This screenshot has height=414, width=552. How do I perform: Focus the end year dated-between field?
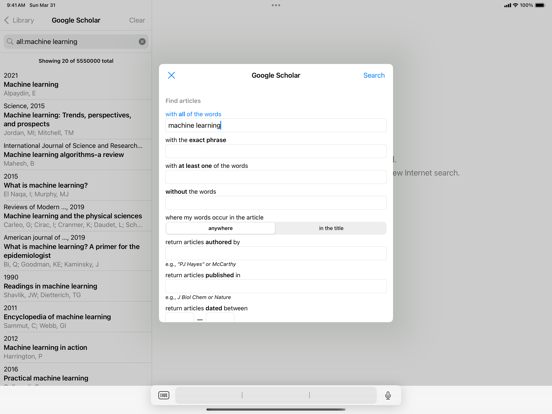tap(220, 318)
